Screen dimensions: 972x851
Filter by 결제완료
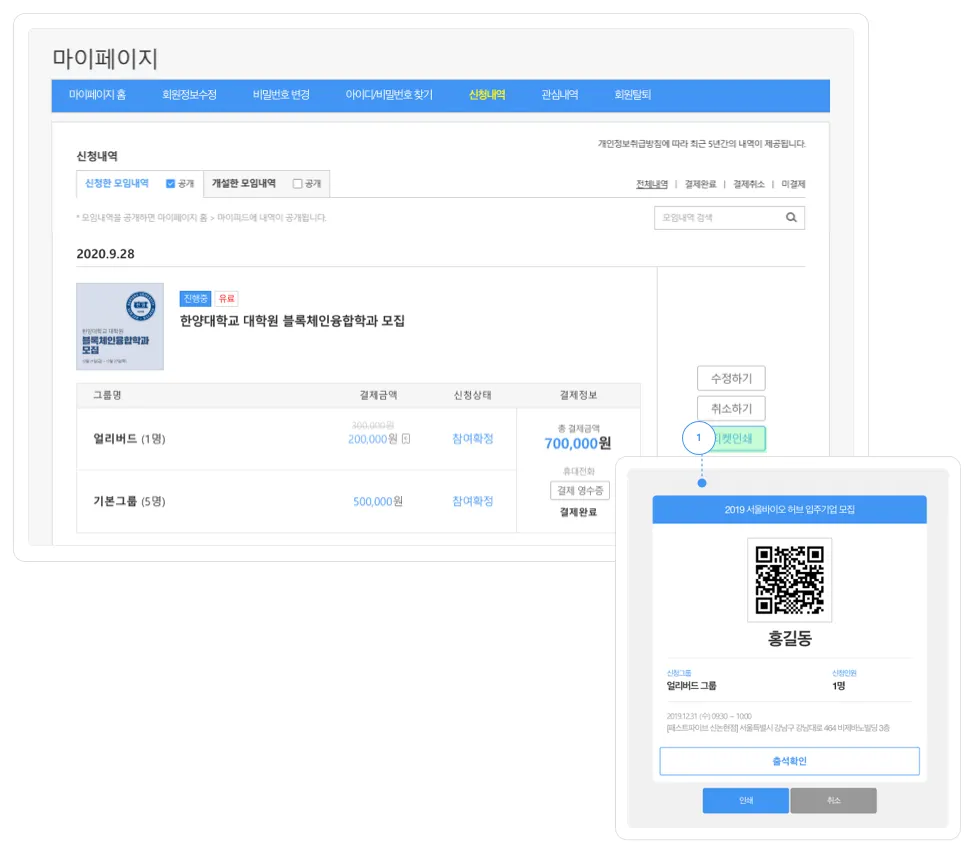700,184
